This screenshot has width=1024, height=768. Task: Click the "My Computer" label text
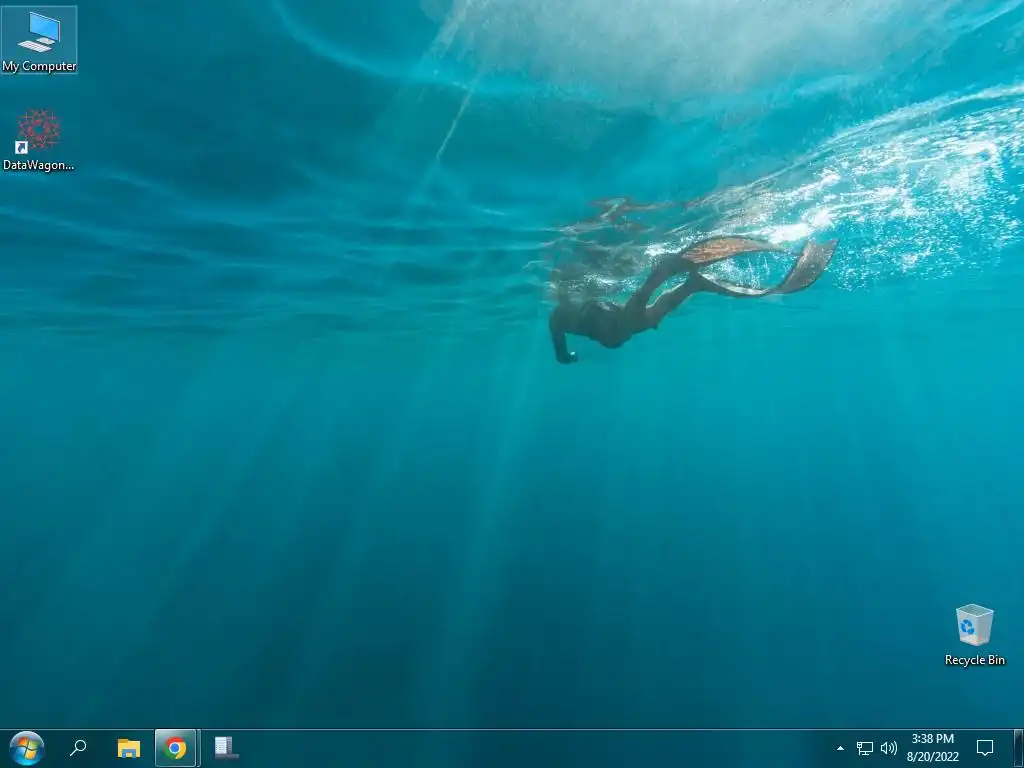[x=39, y=66]
